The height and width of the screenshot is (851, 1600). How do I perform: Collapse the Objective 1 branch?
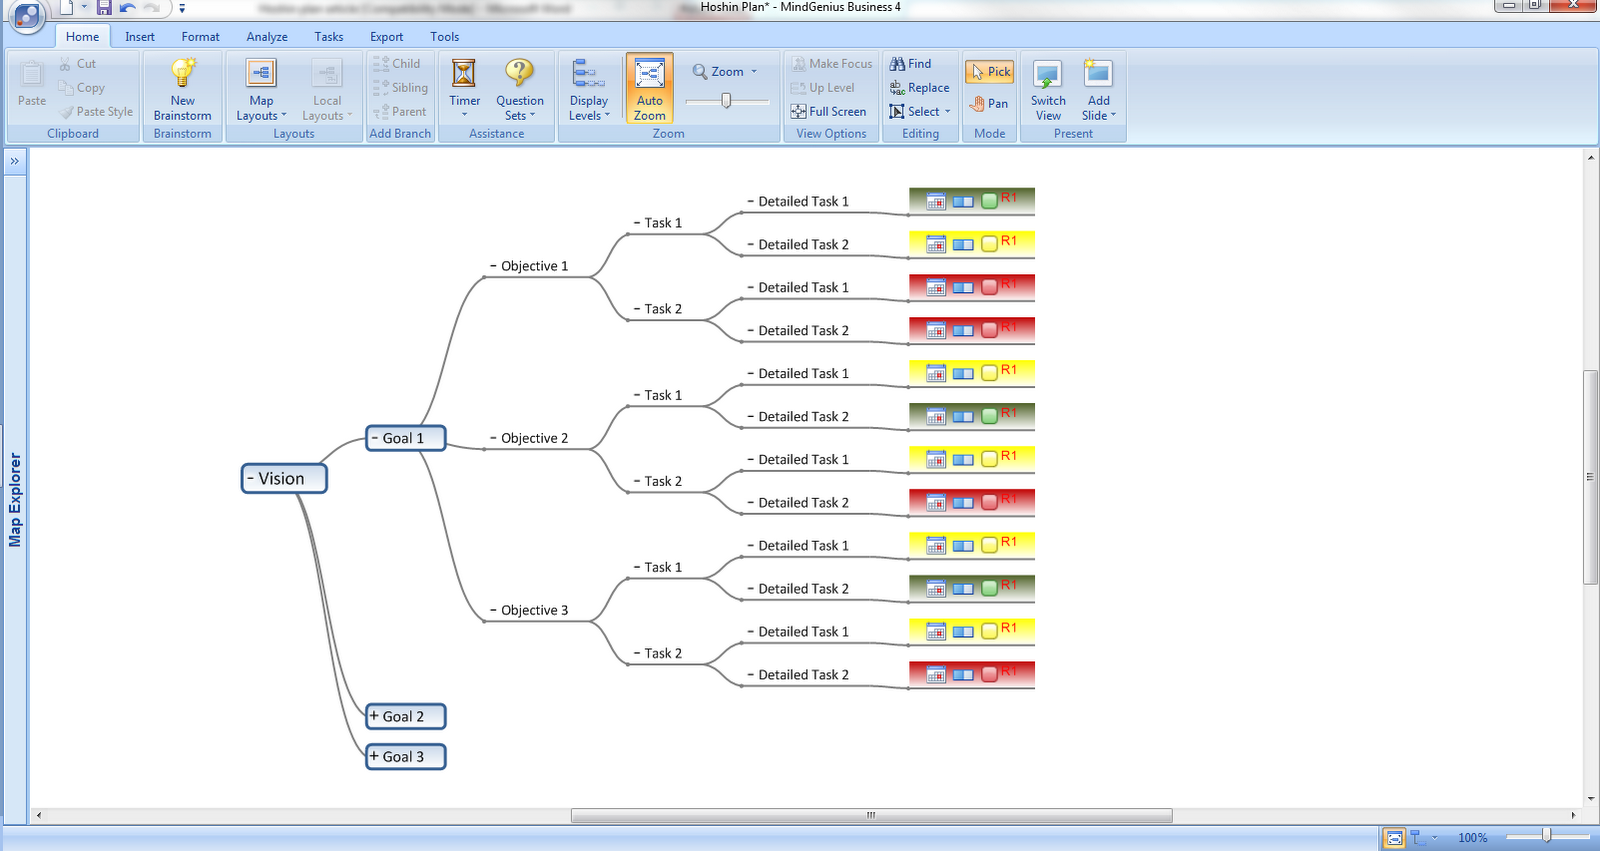[x=493, y=266]
